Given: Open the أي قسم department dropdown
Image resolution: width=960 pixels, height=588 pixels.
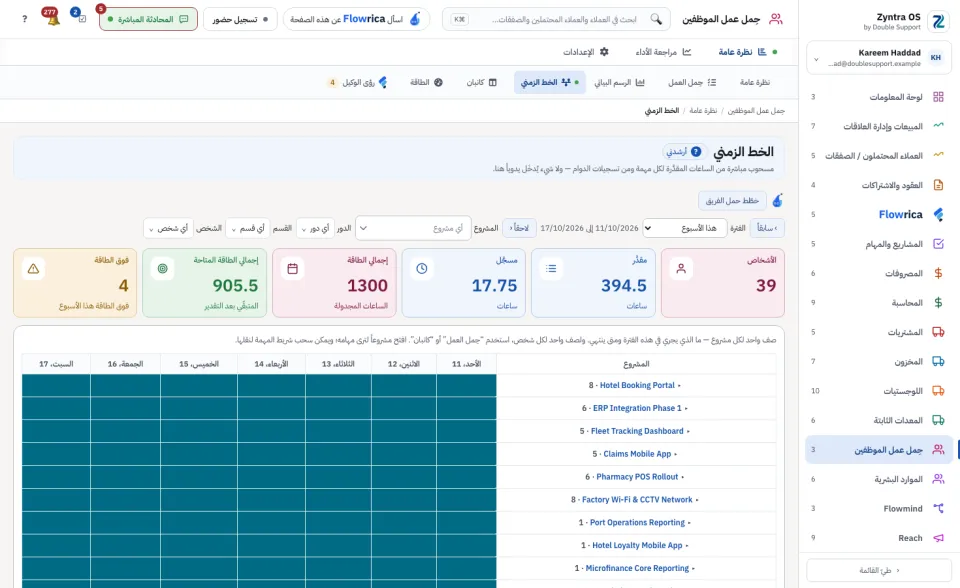Looking at the screenshot, I should (247, 228).
